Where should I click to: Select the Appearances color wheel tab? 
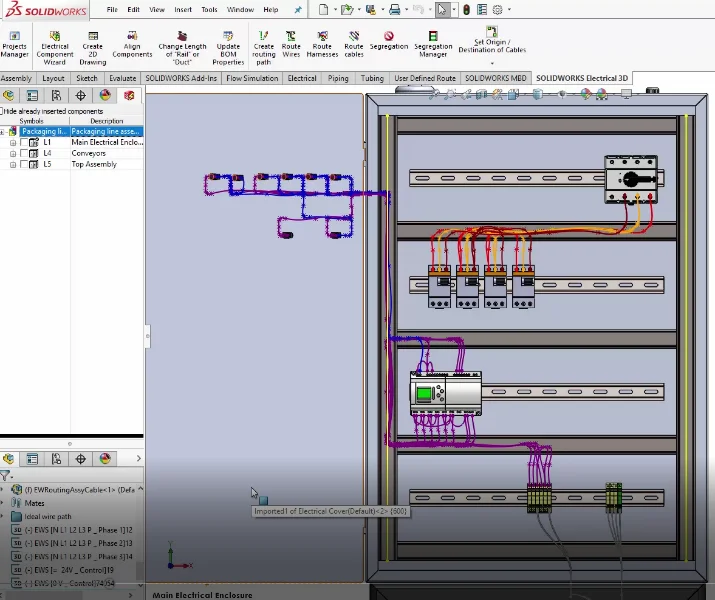pos(105,96)
